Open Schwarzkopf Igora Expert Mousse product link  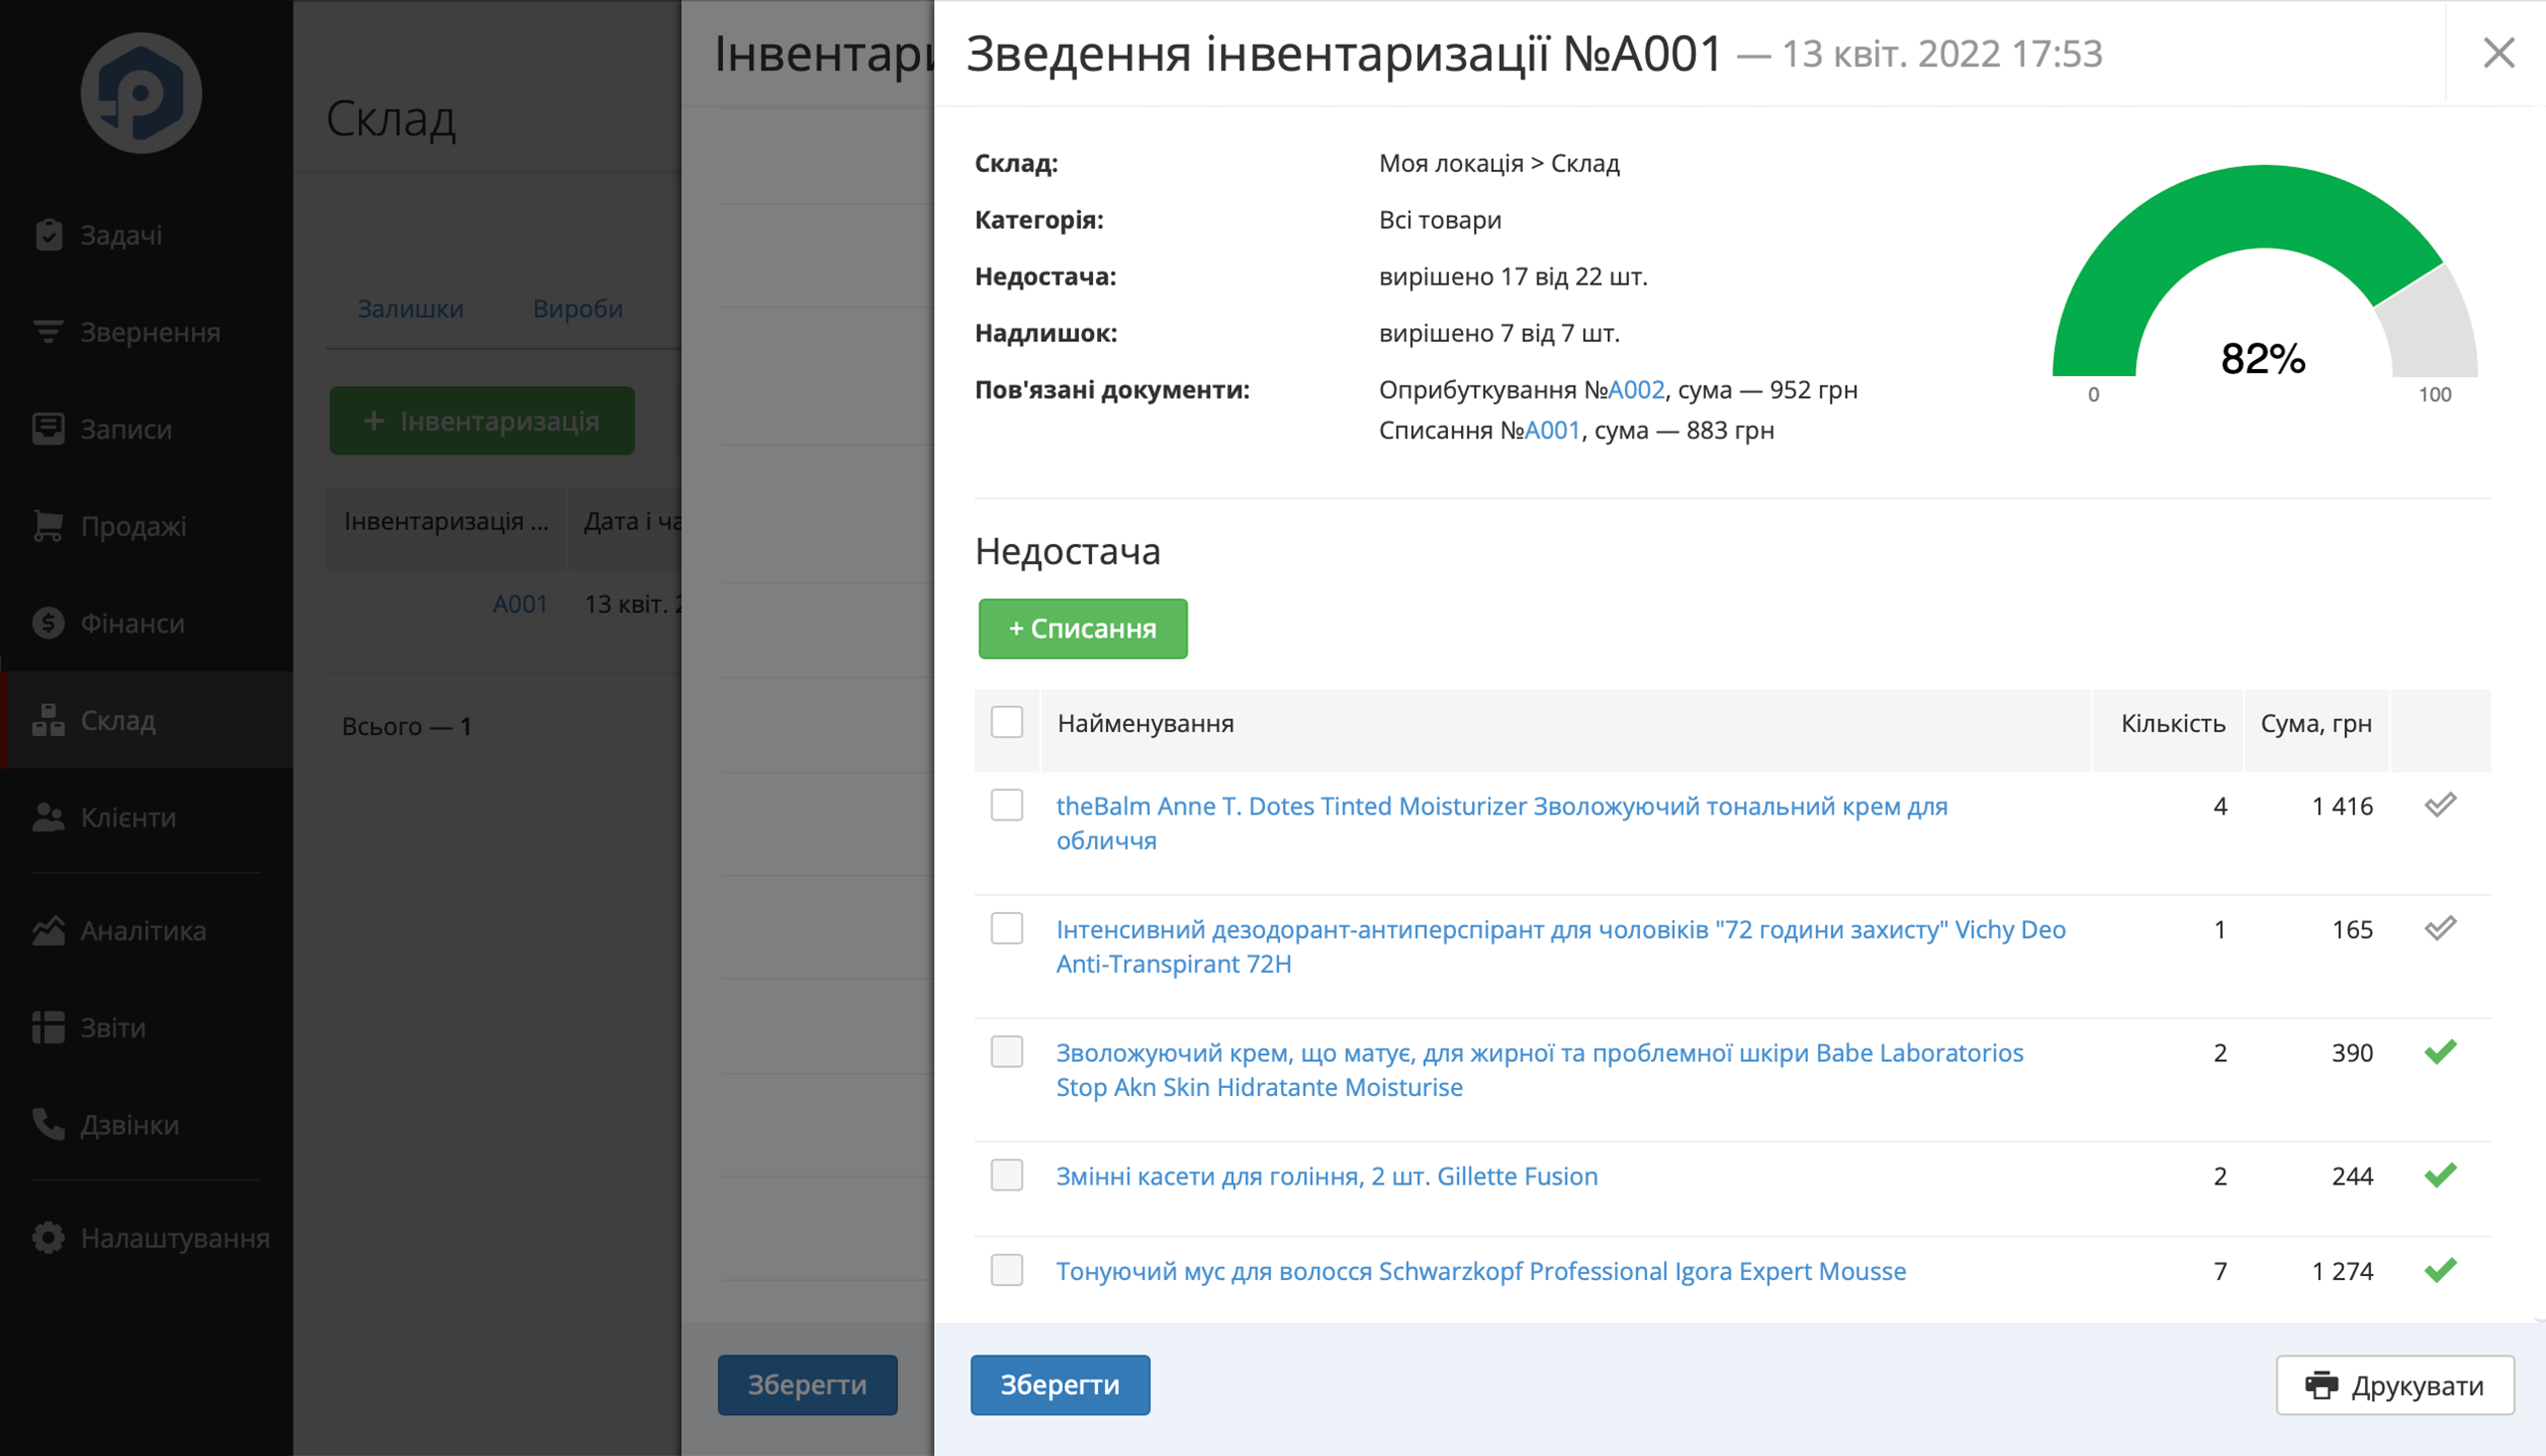(x=1481, y=1271)
